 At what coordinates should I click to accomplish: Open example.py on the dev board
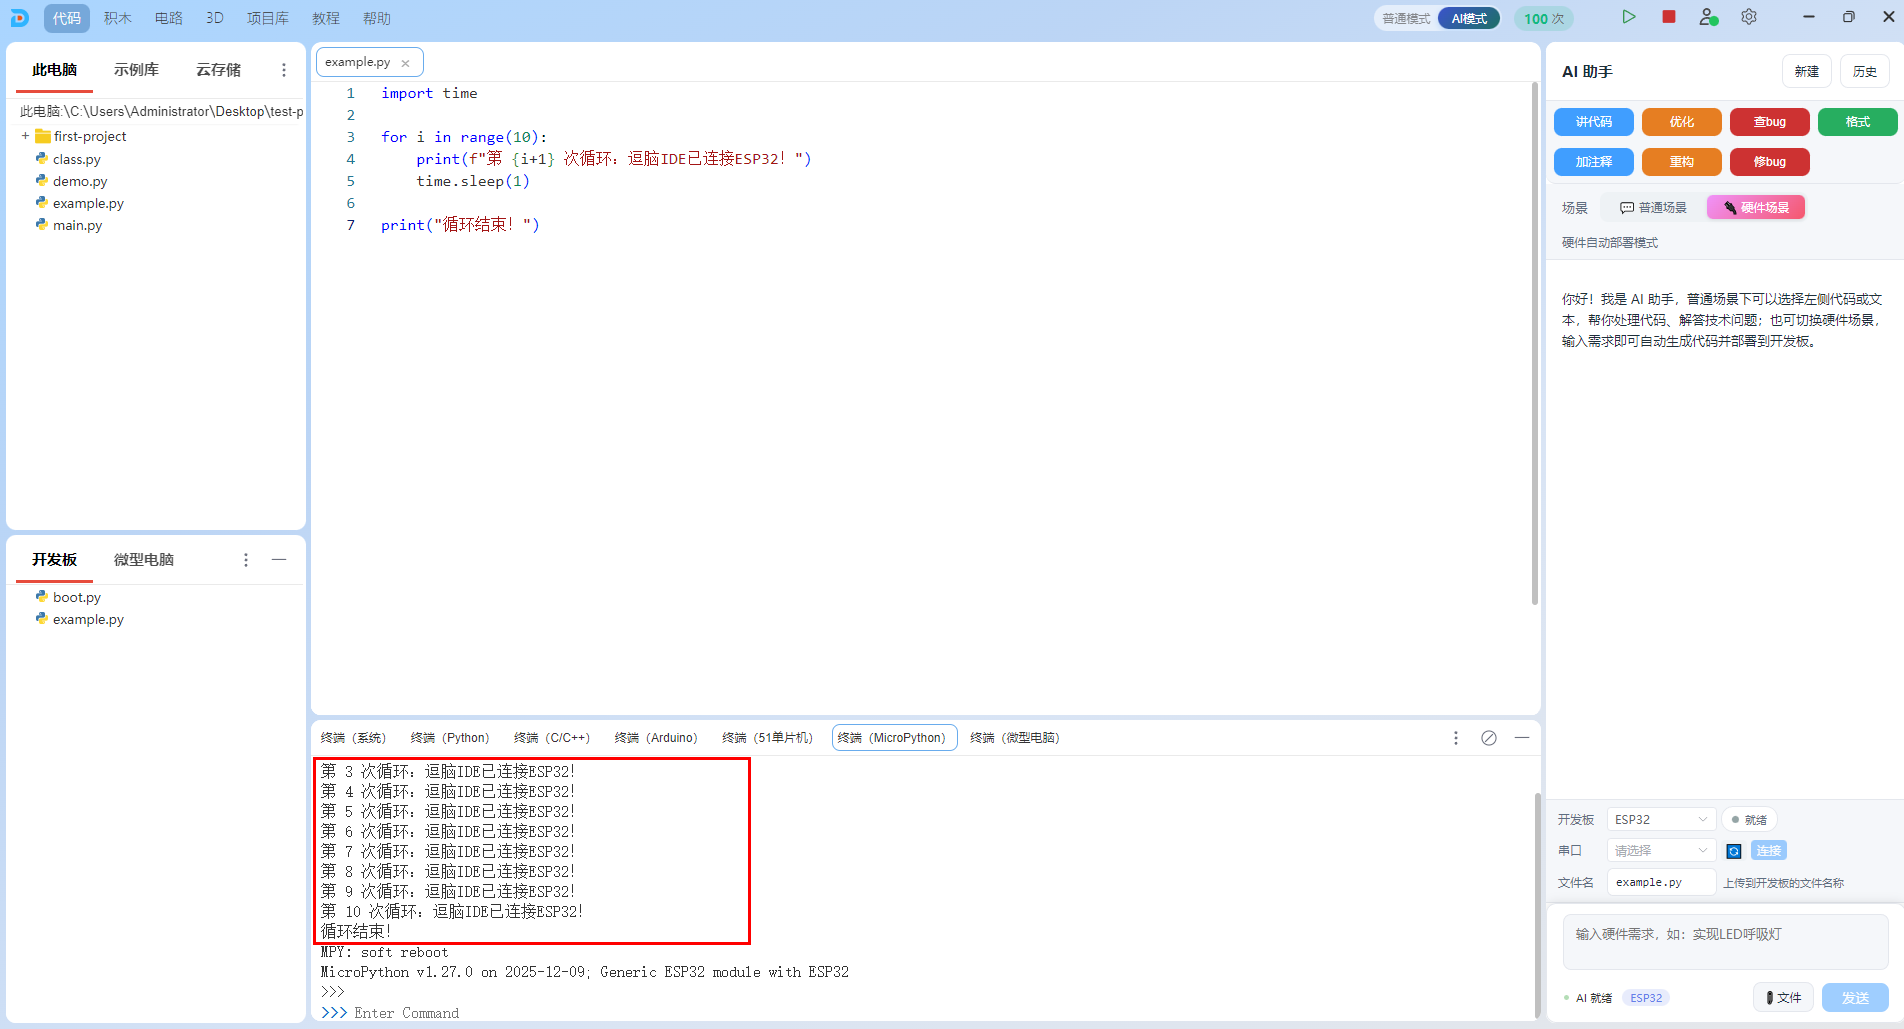(x=88, y=619)
